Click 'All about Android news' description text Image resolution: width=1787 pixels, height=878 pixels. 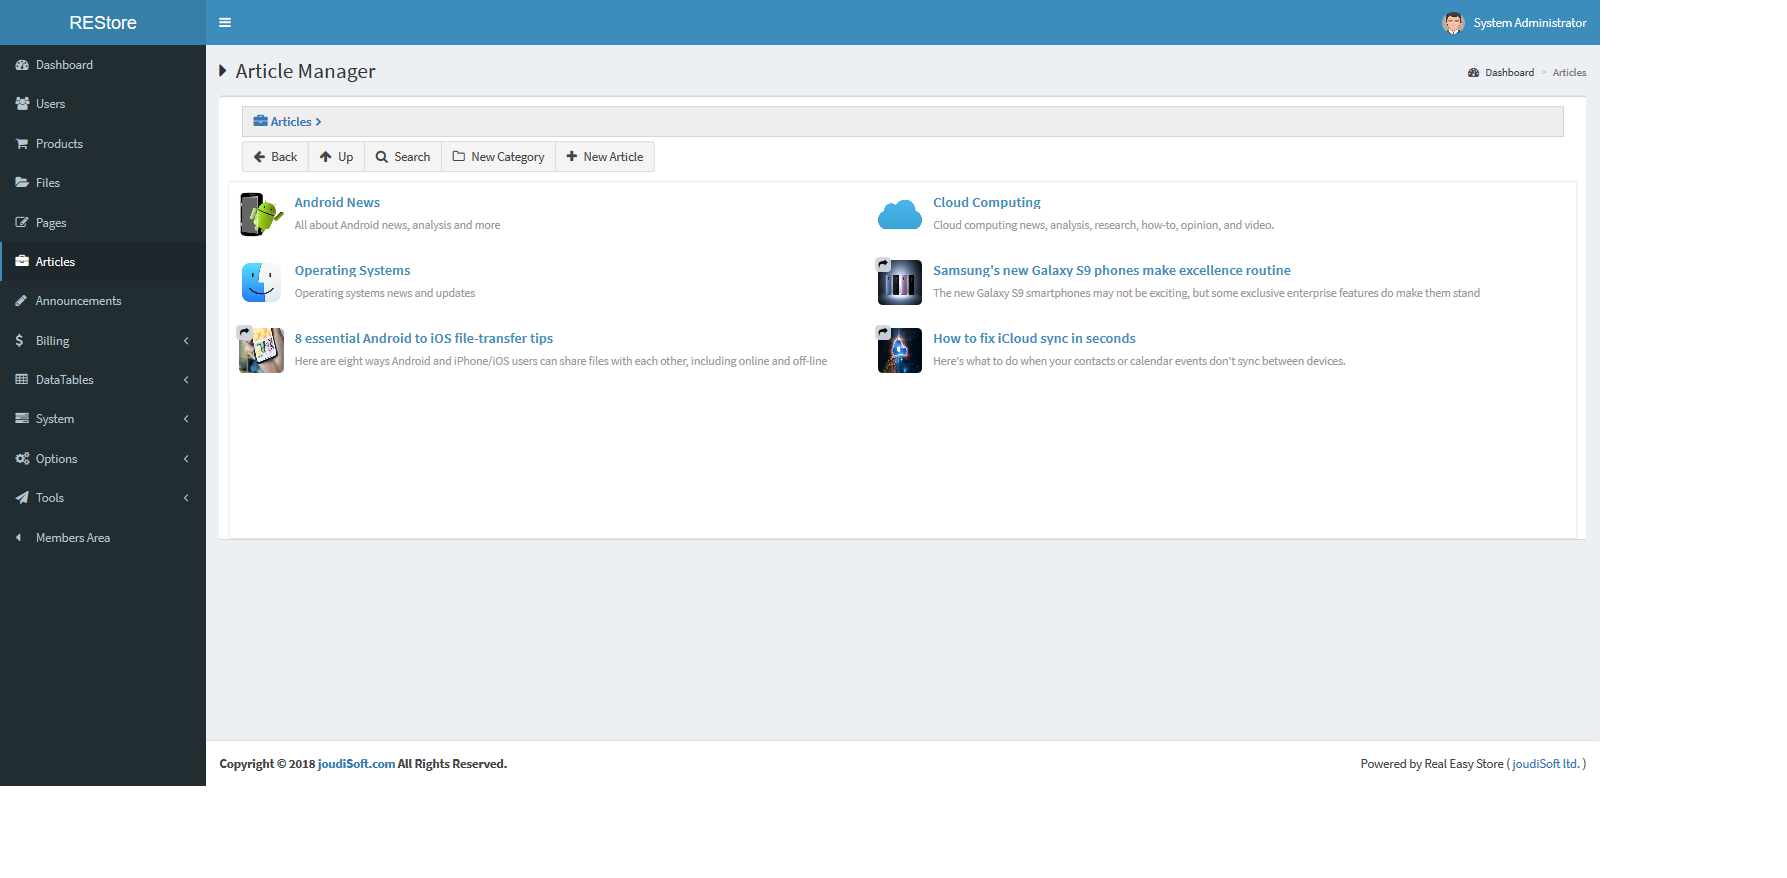click(397, 225)
